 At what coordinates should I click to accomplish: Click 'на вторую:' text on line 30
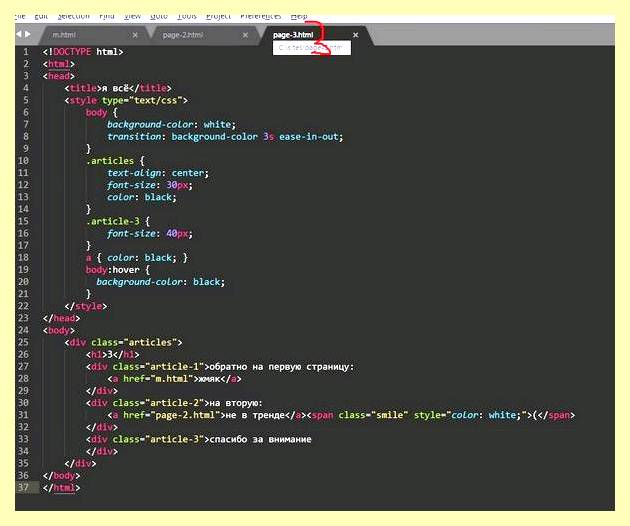pyautogui.click(x=236, y=403)
